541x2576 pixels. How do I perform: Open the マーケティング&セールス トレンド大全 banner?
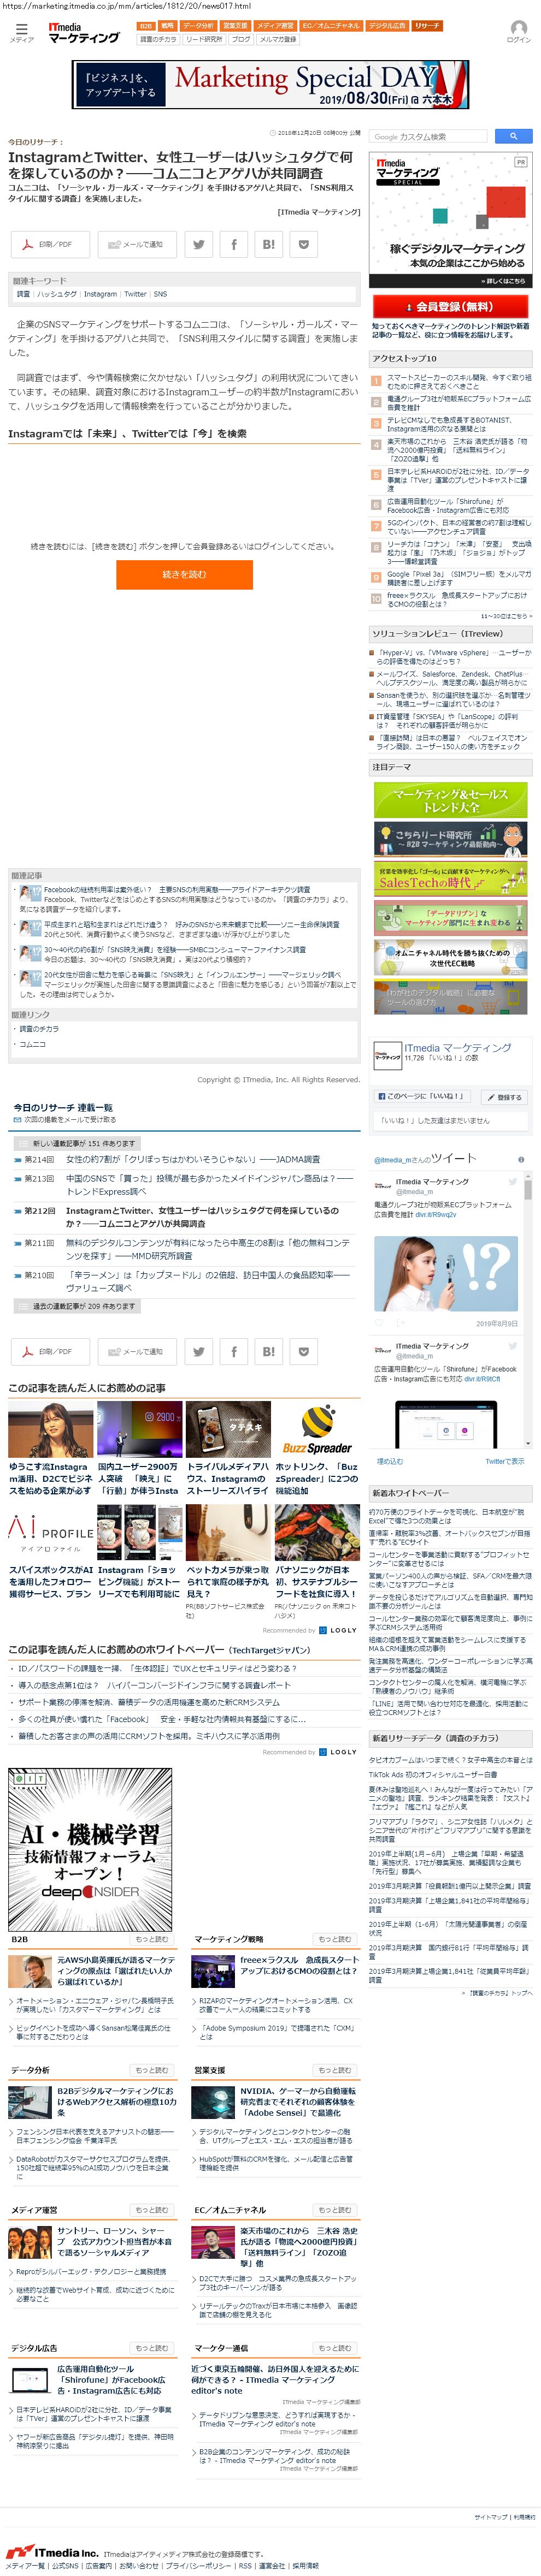click(450, 800)
